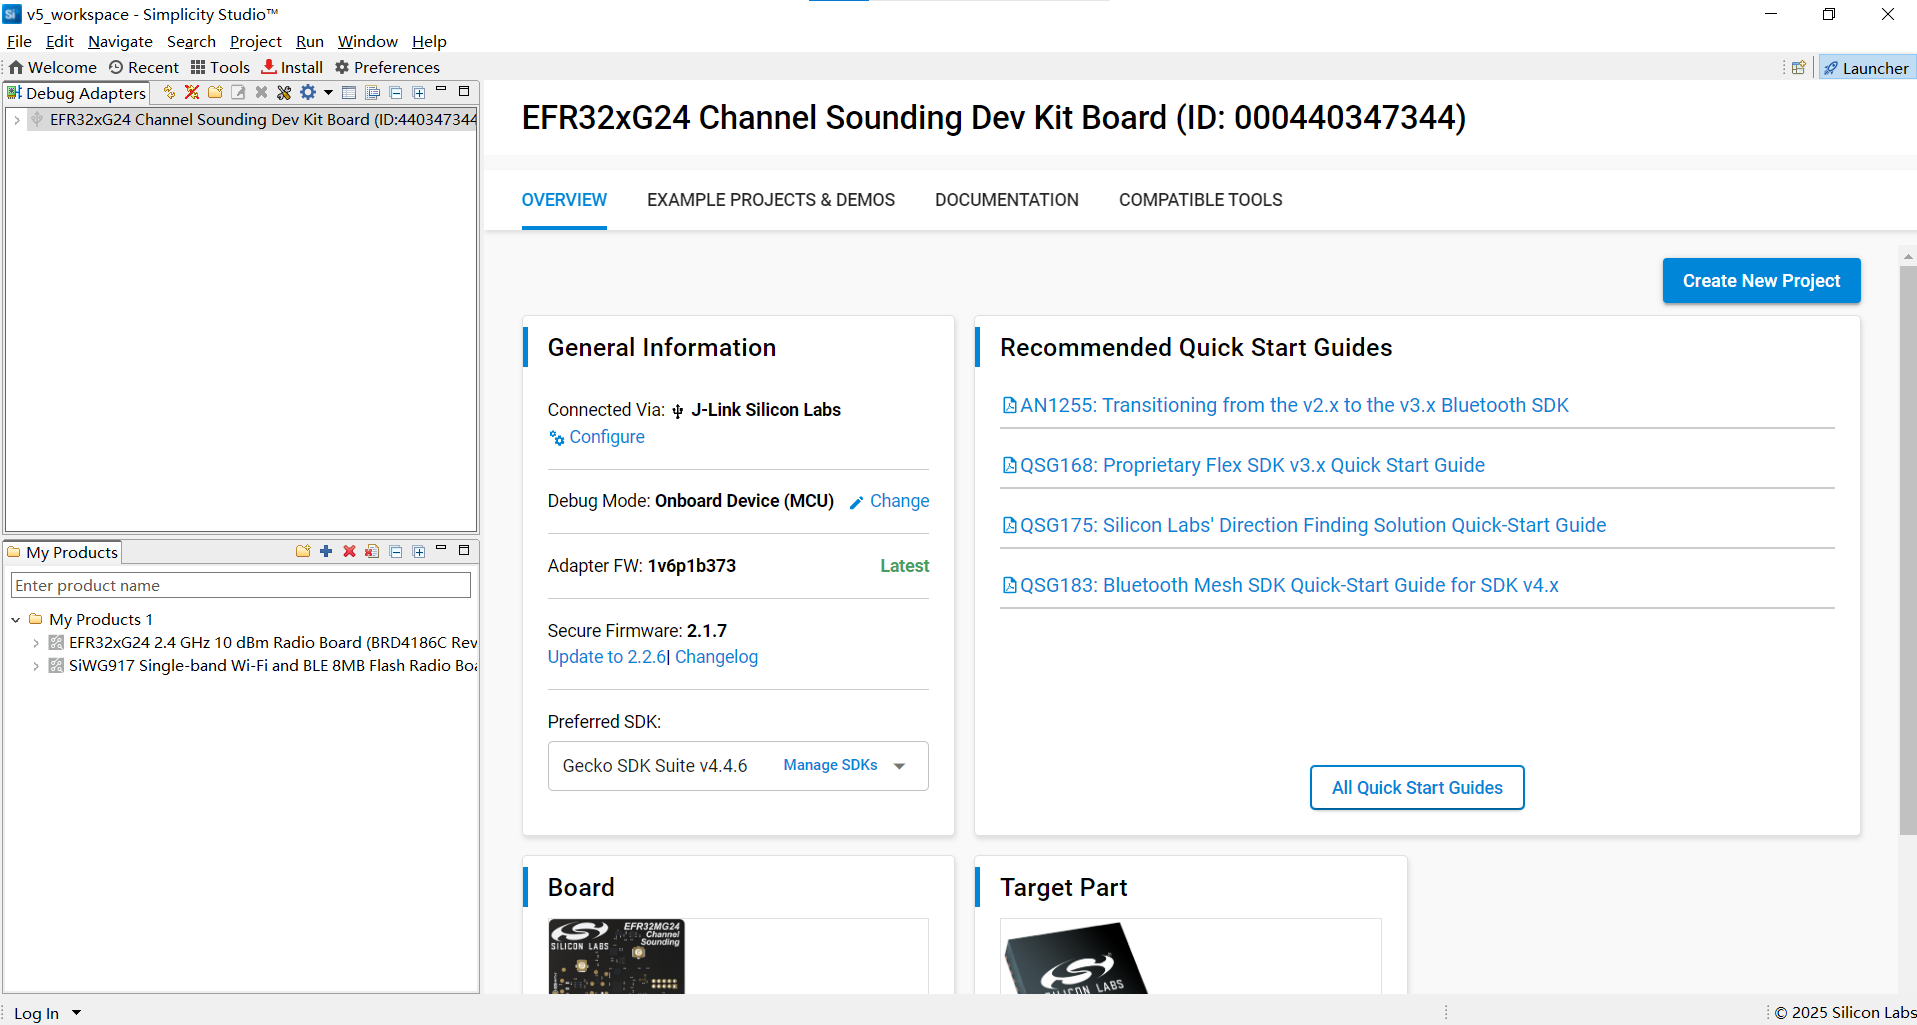Click the wrench tools icon in Debug Adapters
Screen dimensions: 1917x1025
coord(284,92)
